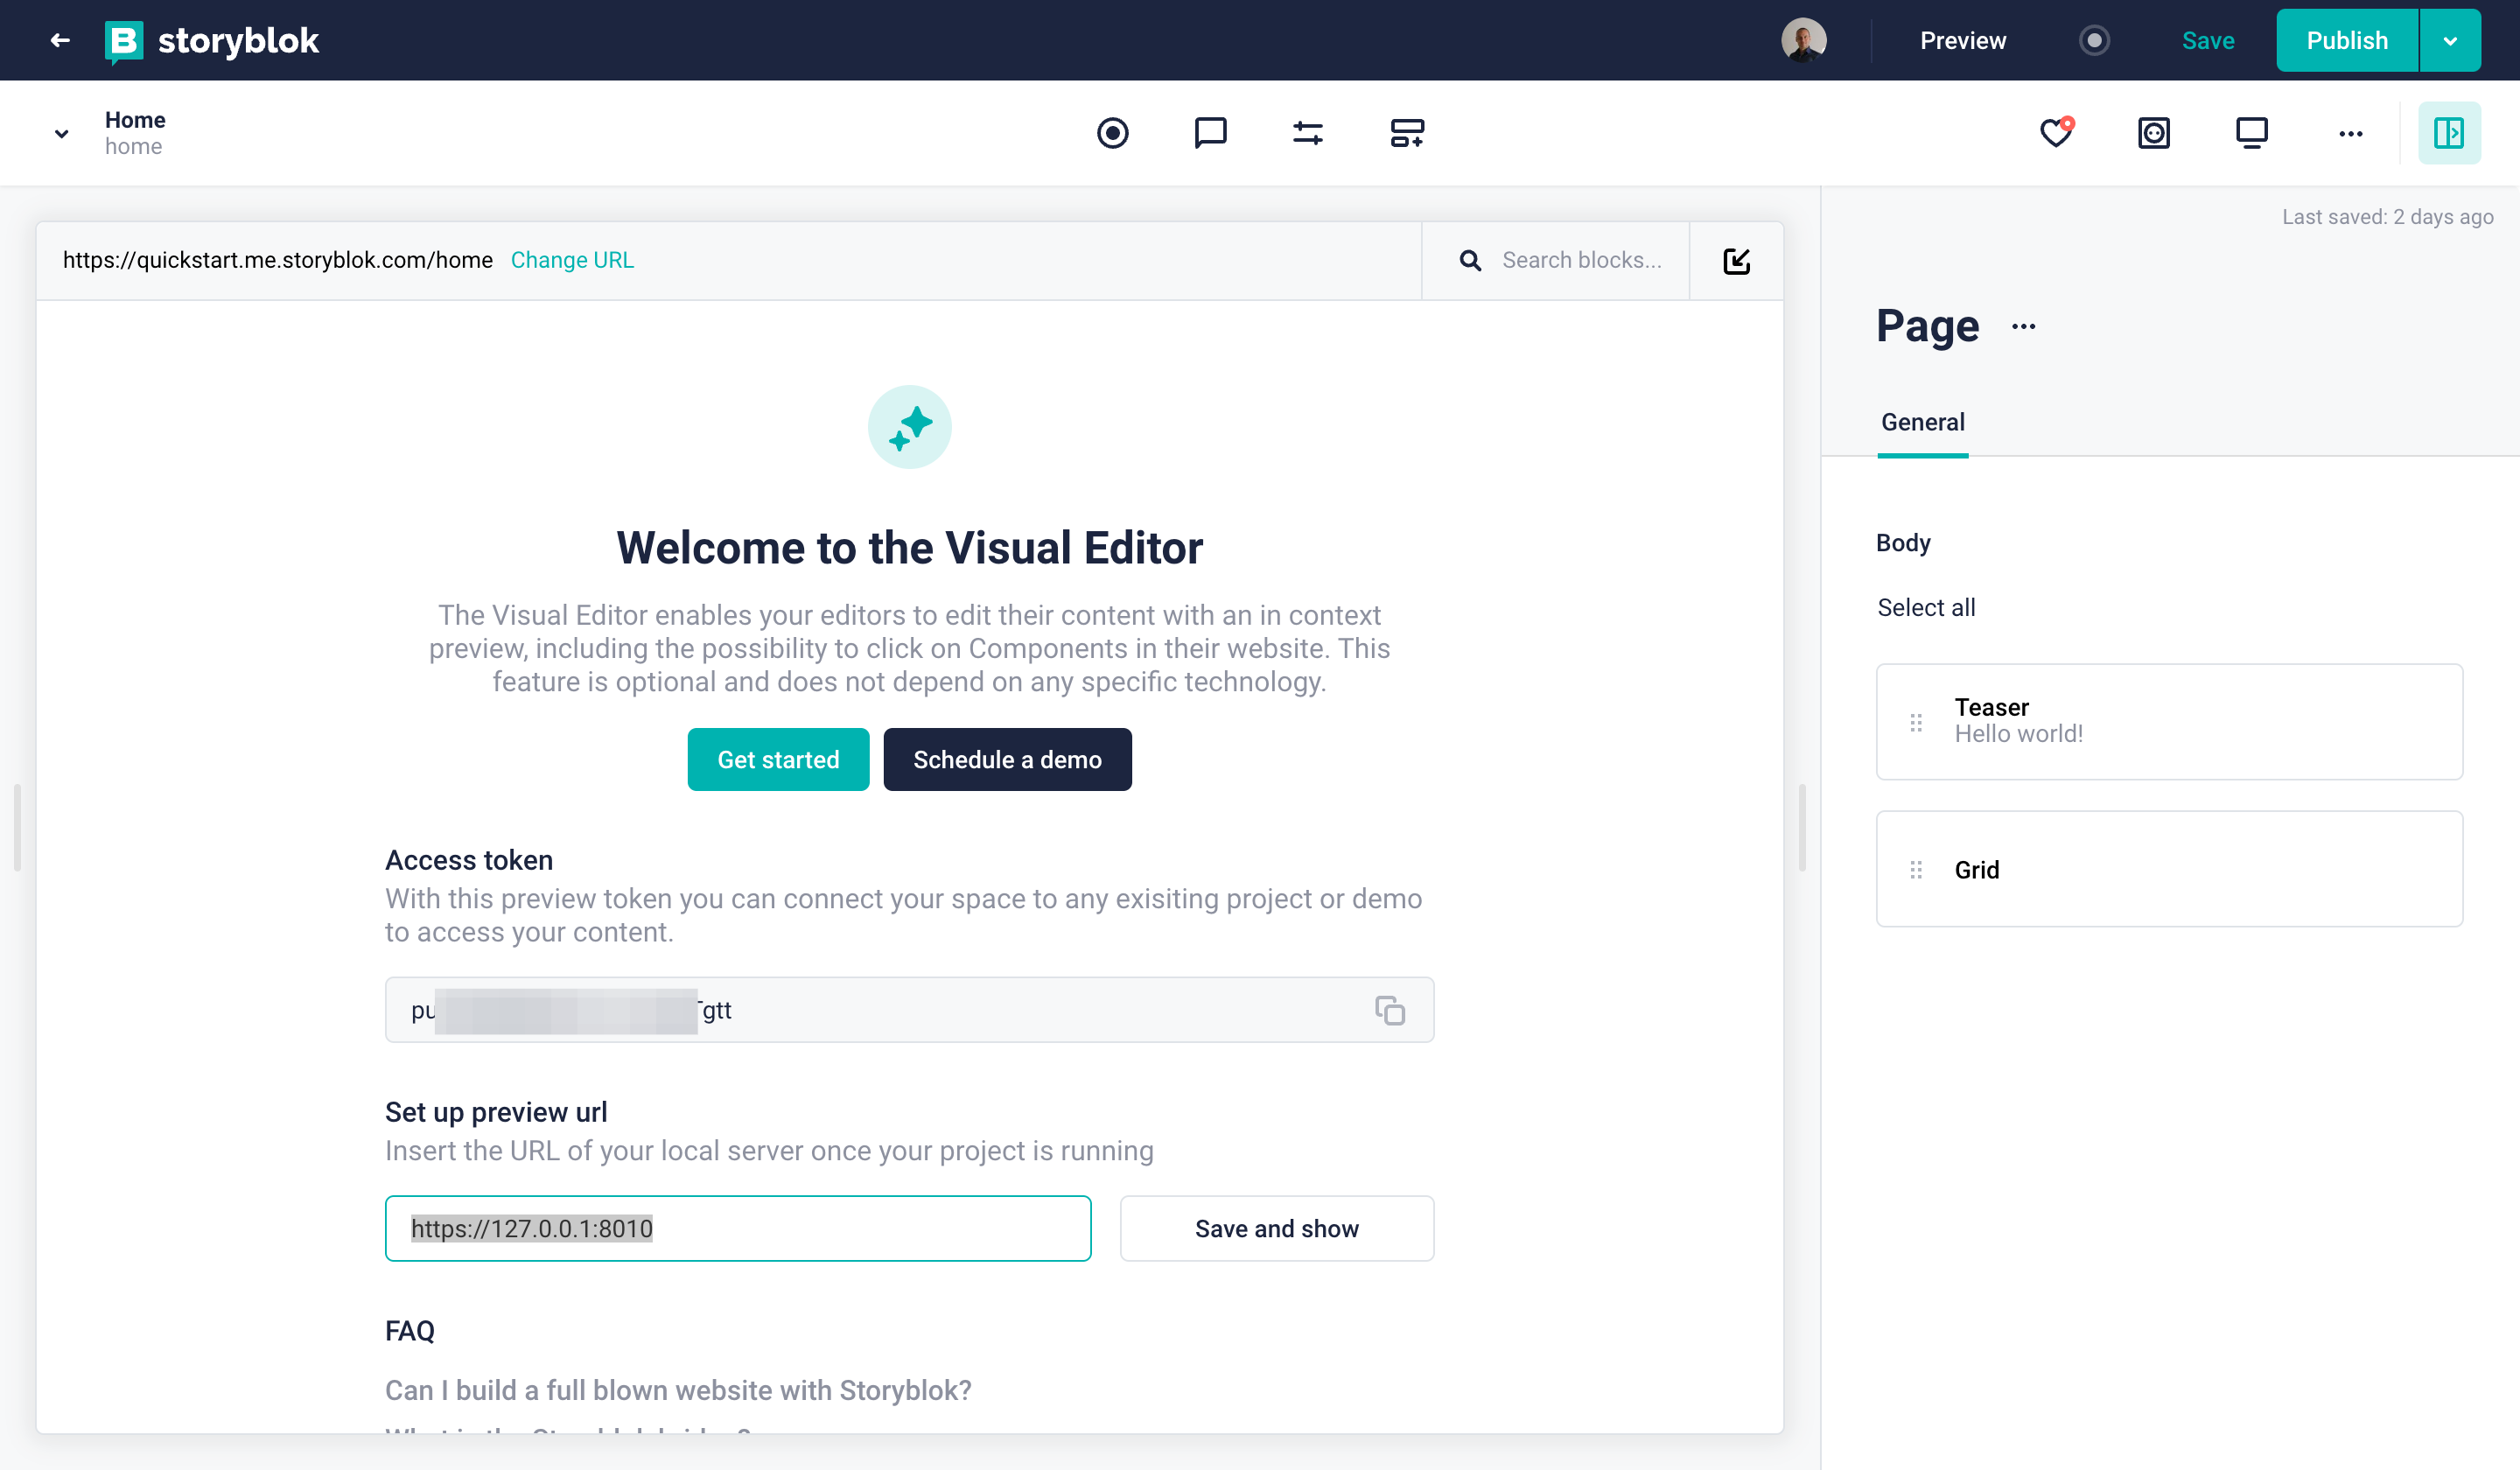Grab the Grid drag handle
The height and width of the screenshot is (1470, 2520).
1915,869
